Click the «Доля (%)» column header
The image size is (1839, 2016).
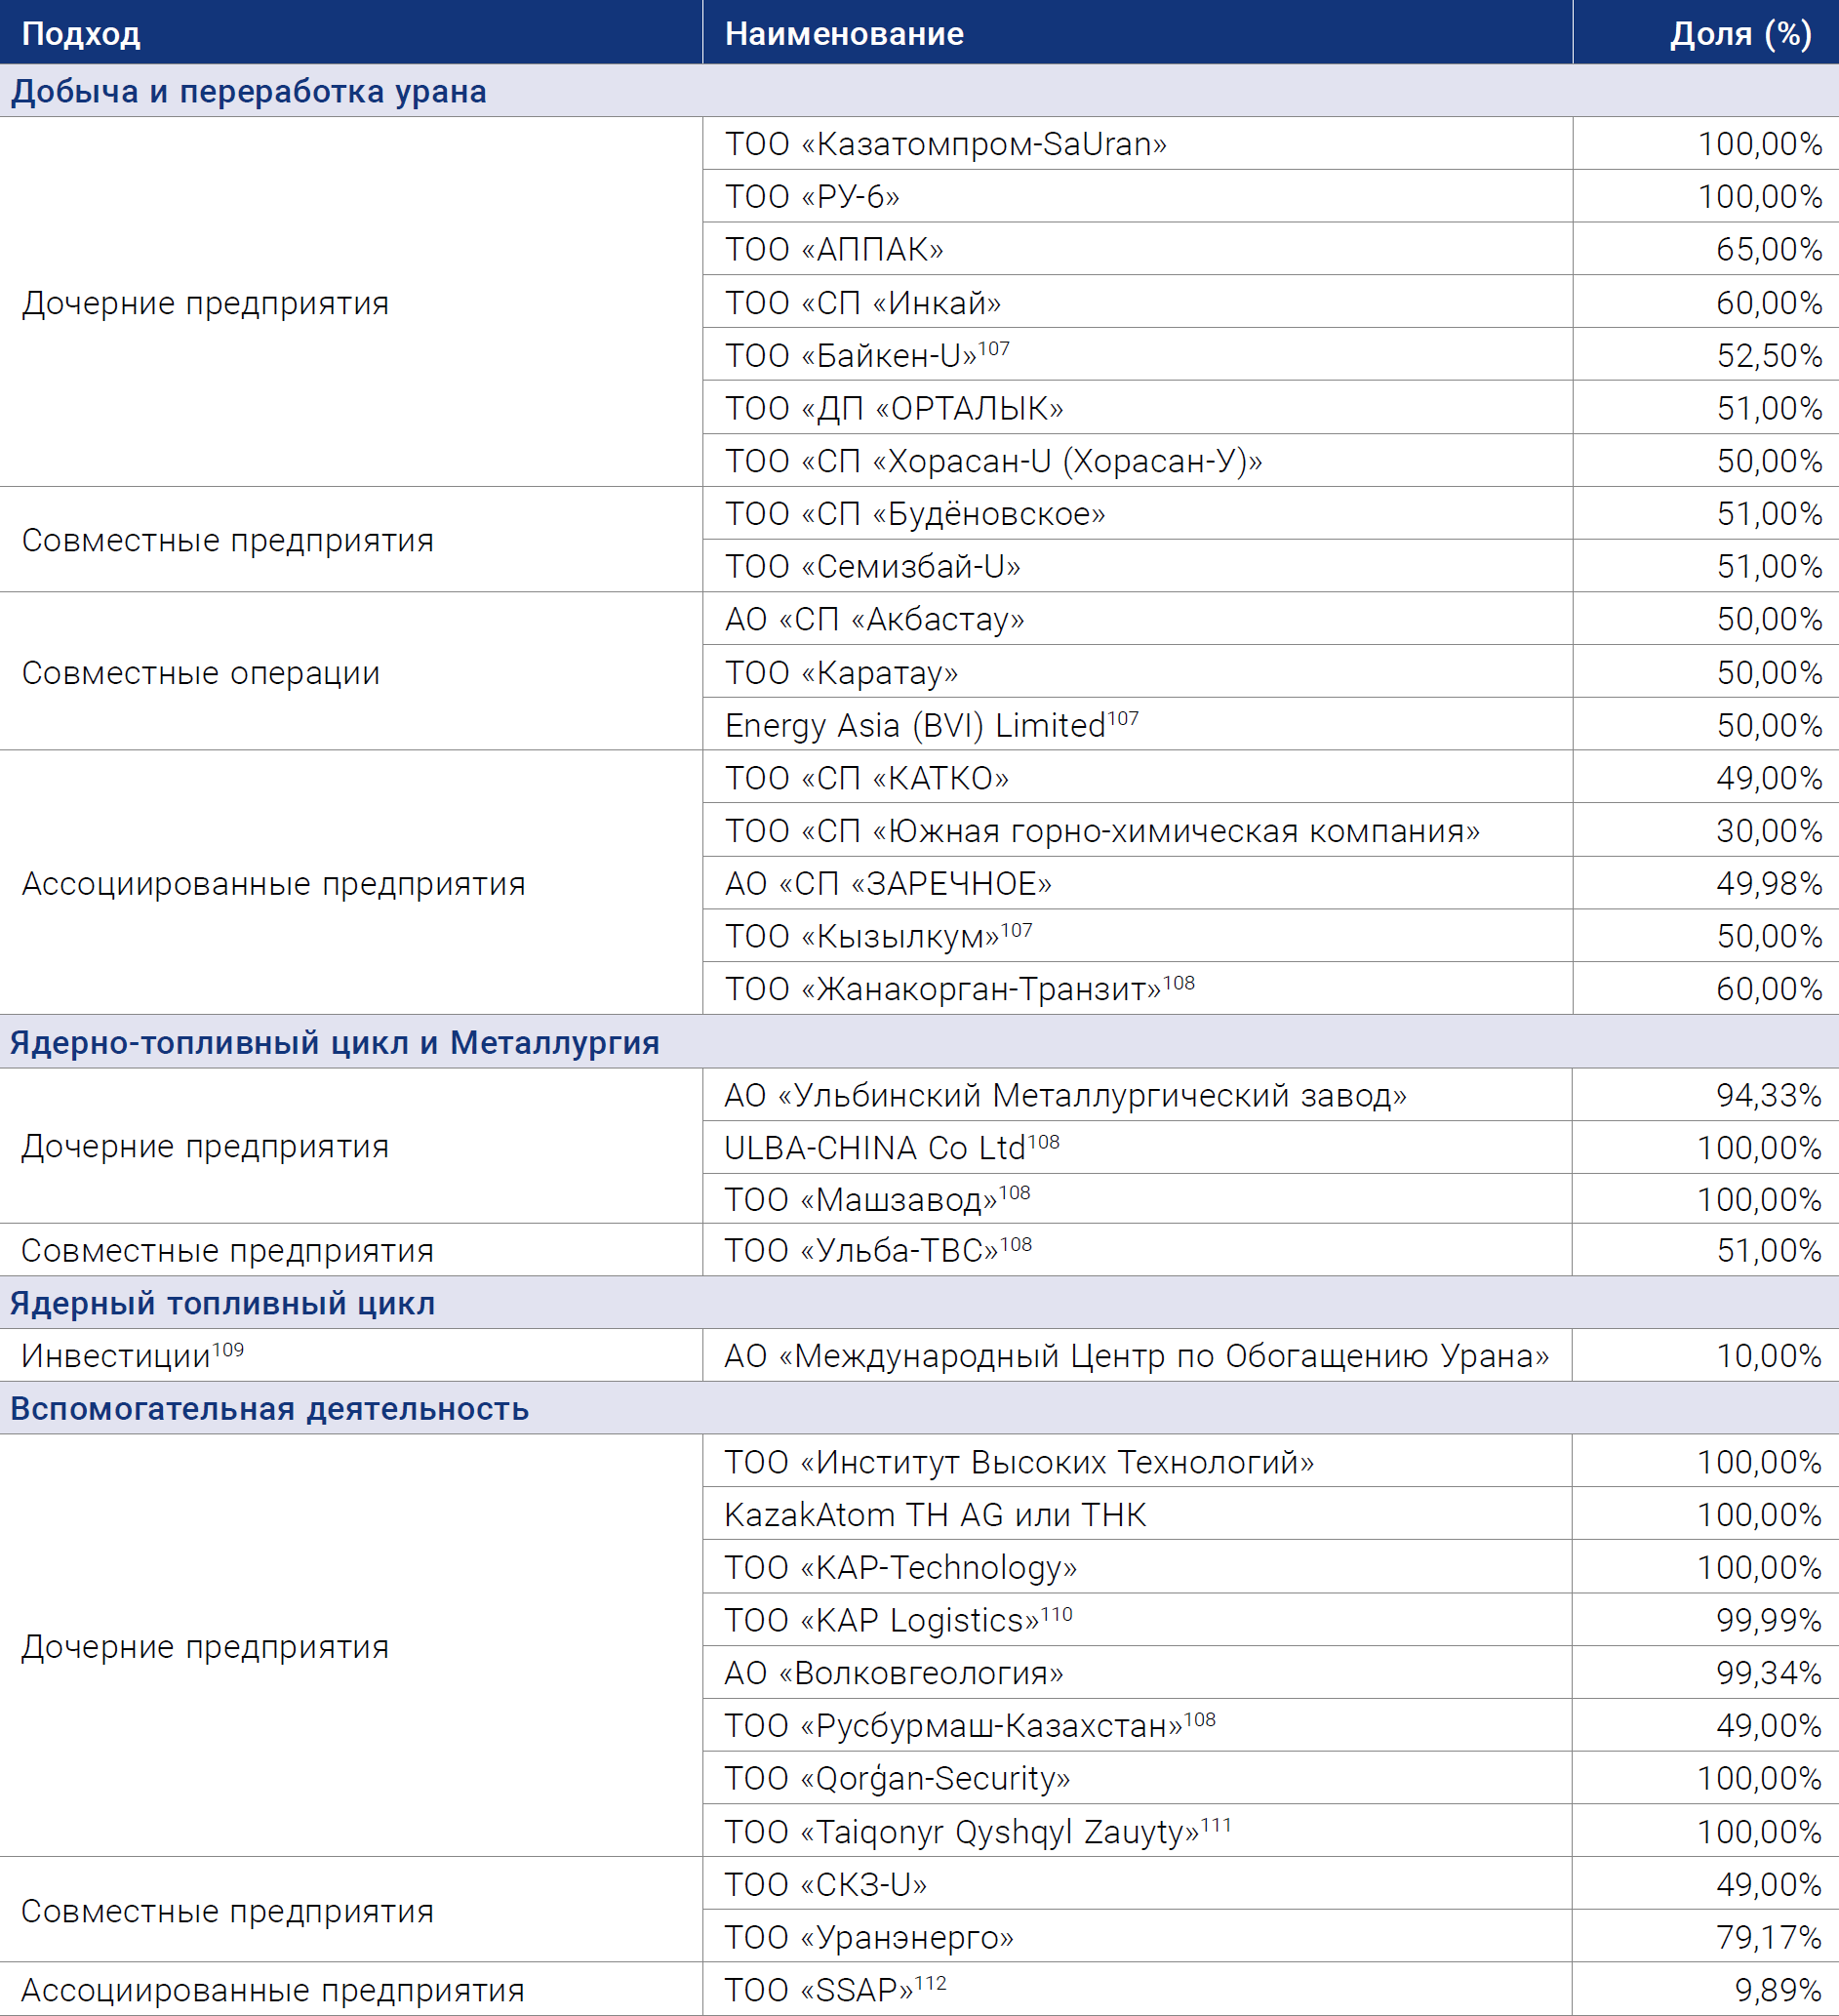click(1706, 33)
